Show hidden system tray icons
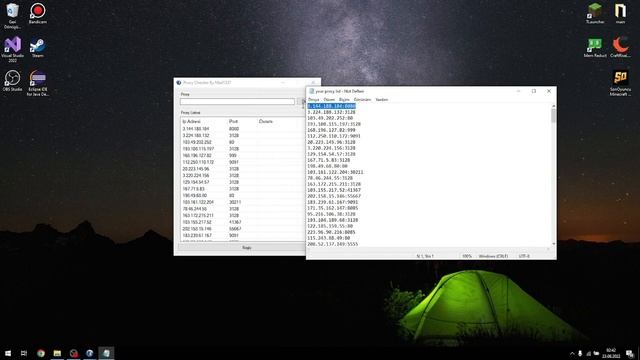The width and height of the screenshot is (640, 360). coord(572,353)
